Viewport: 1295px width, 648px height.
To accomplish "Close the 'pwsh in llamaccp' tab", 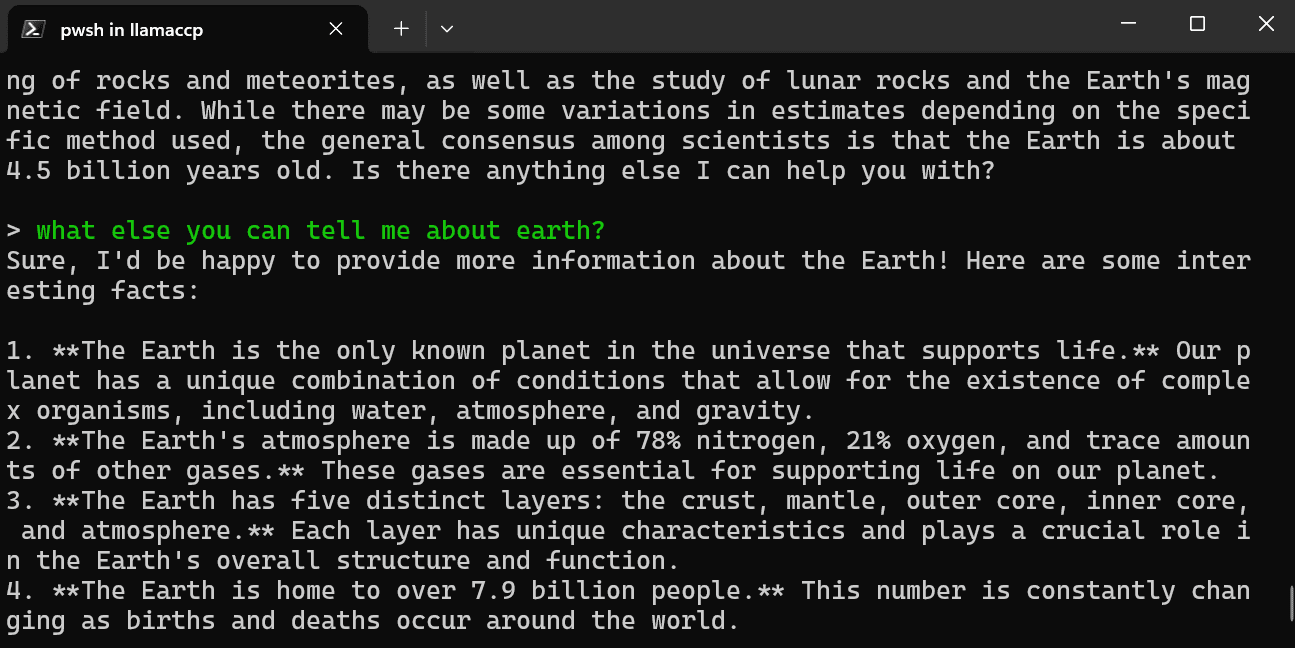I will point(336,29).
